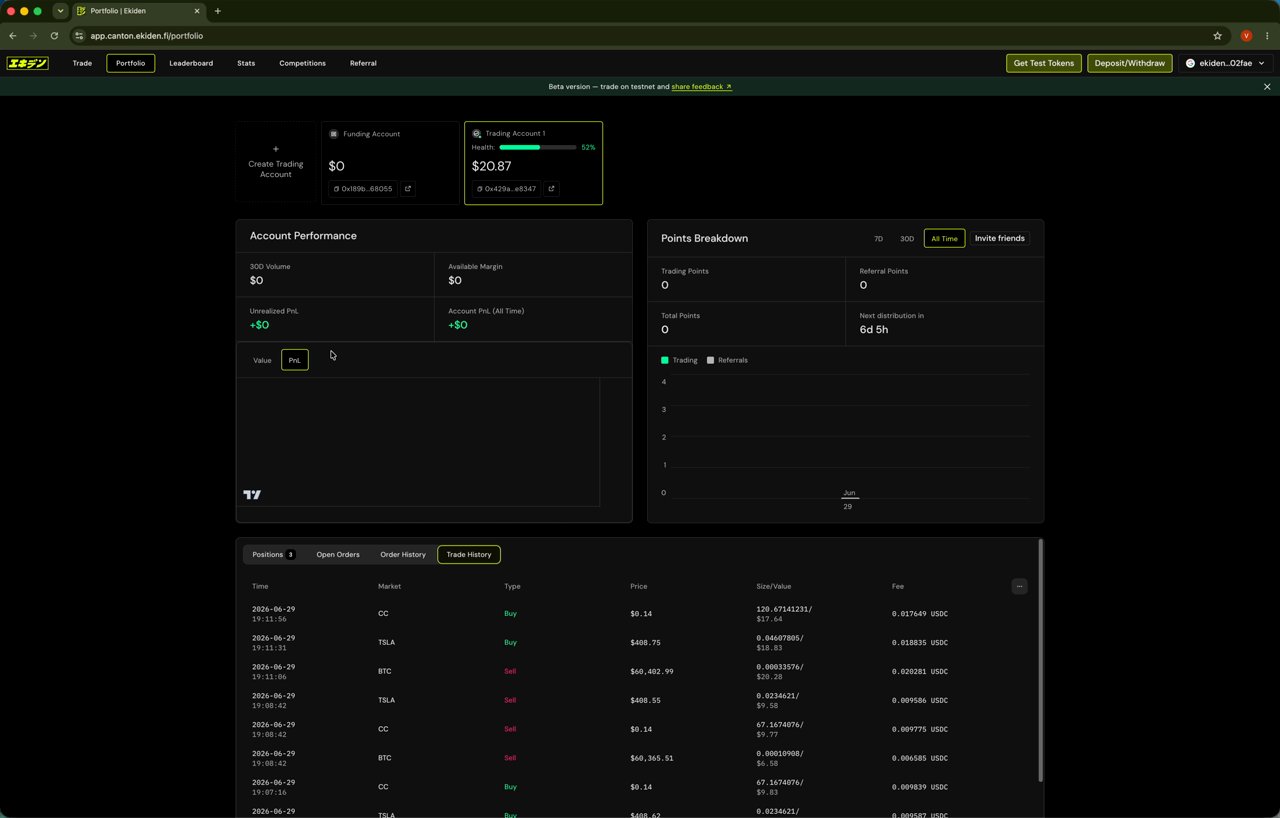Select the PnL chart view
This screenshot has width=1280, height=818.
coord(295,360)
